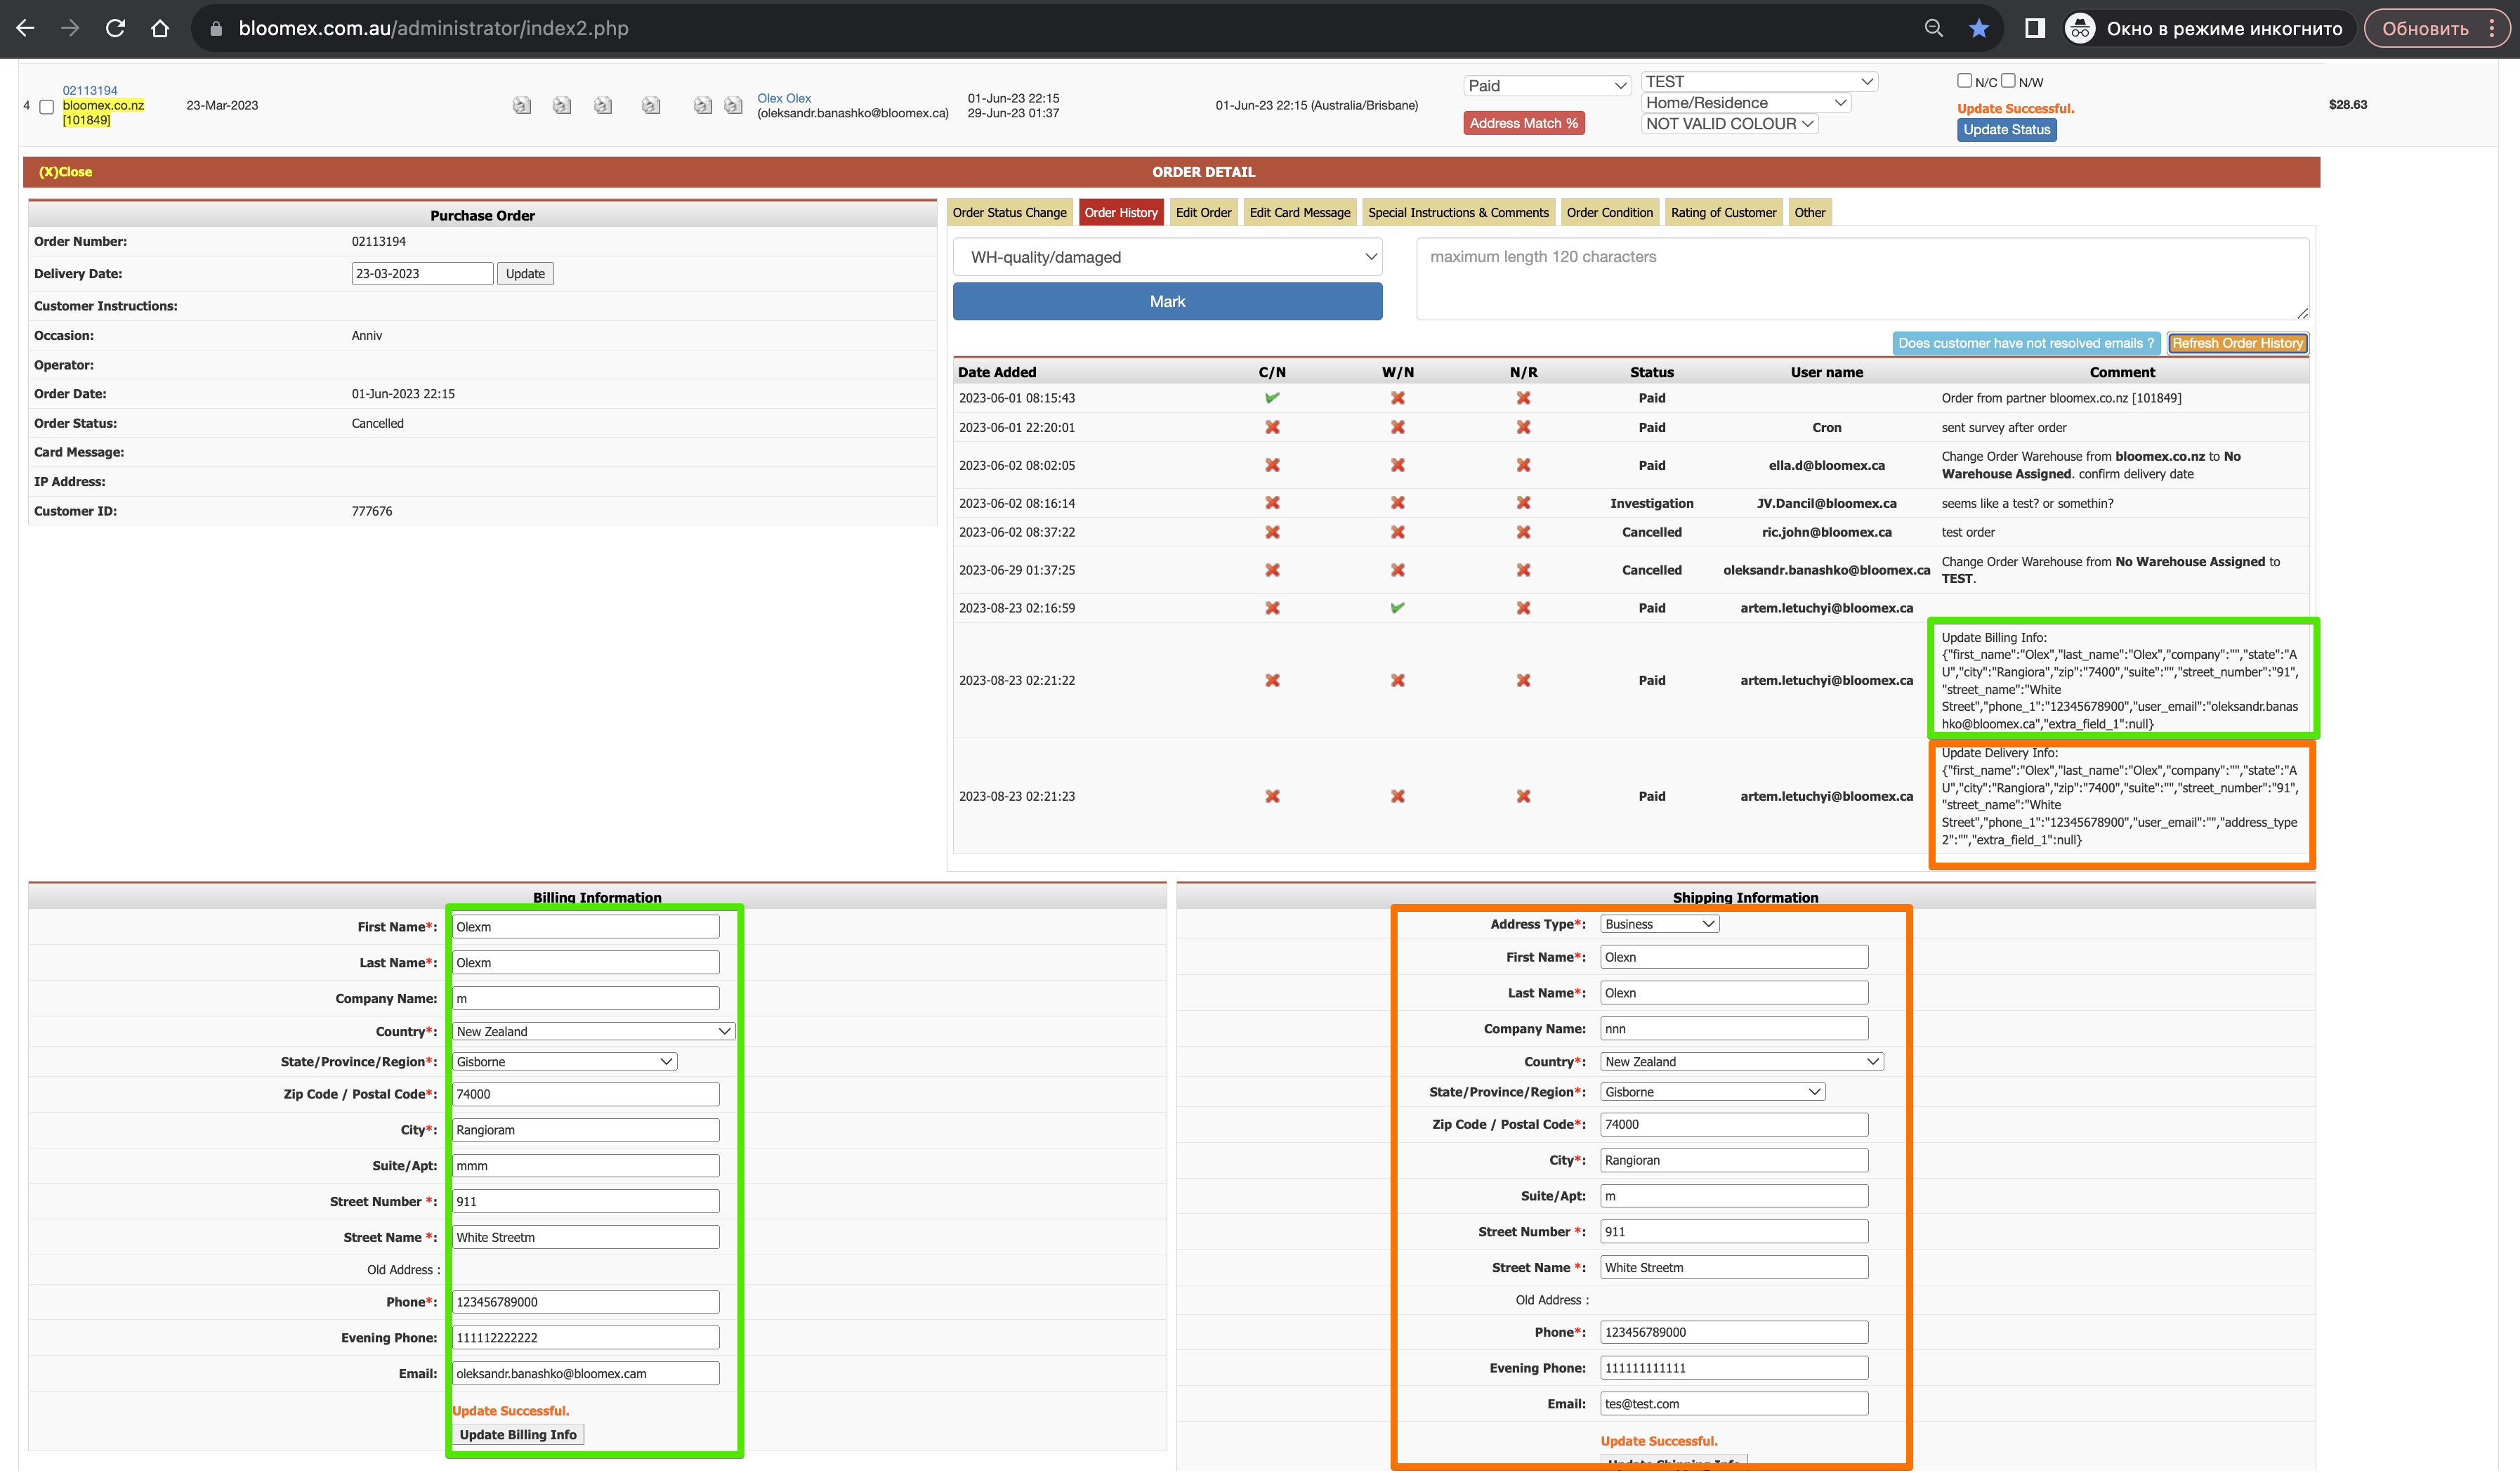Viewport: 2520px width, 1473px height.
Task: Open the Paid order status dropdown
Action: (1547, 86)
